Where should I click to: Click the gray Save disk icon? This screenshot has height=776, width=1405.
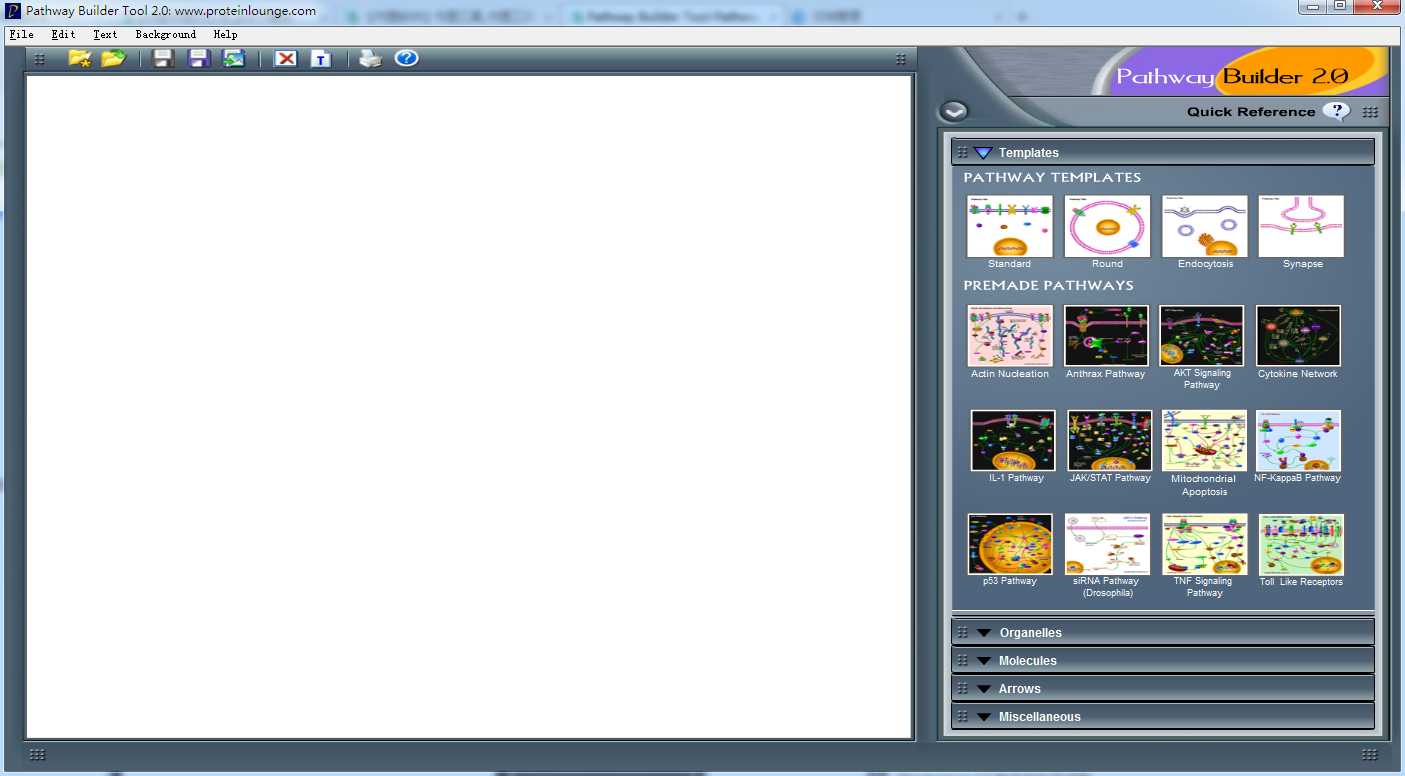[x=163, y=59]
